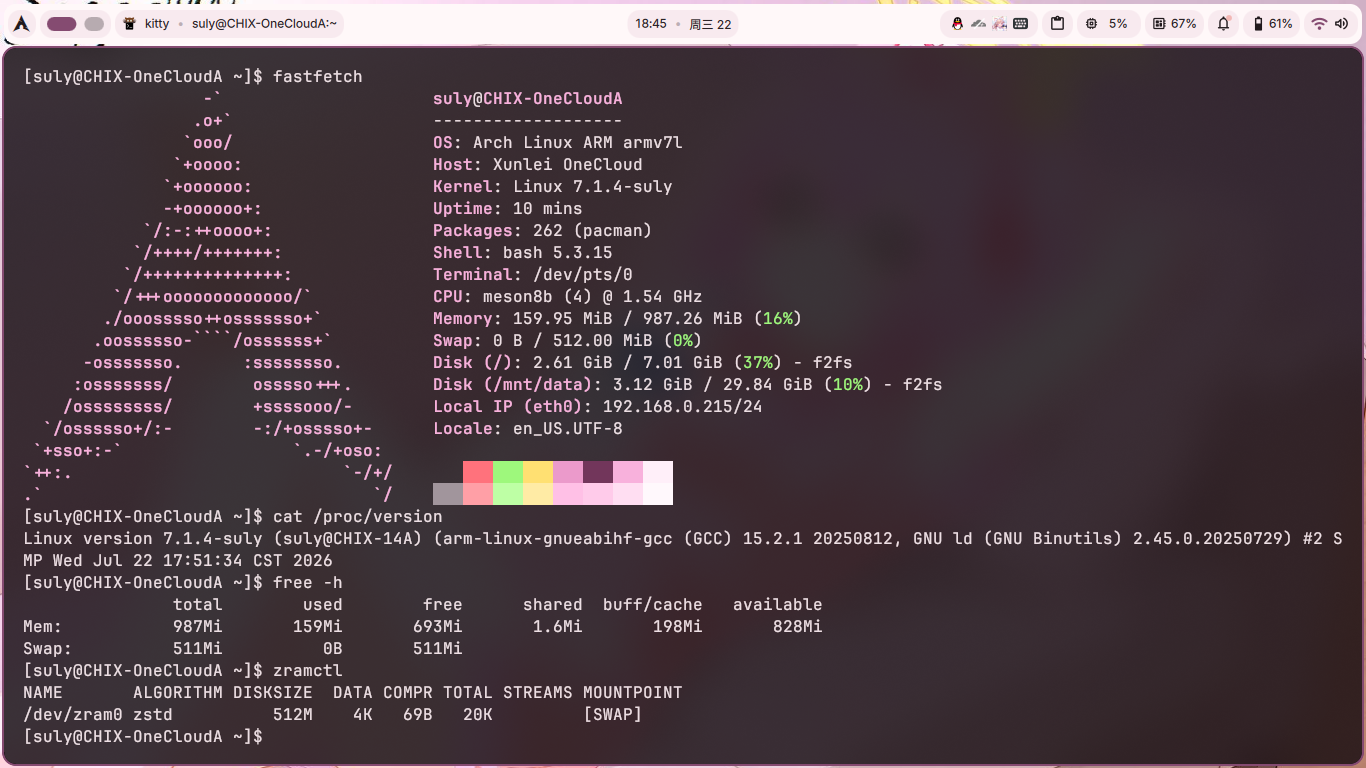Click the CPU usage 5% readout
This screenshot has height=768, width=1366.
[x=1118, y=24]
